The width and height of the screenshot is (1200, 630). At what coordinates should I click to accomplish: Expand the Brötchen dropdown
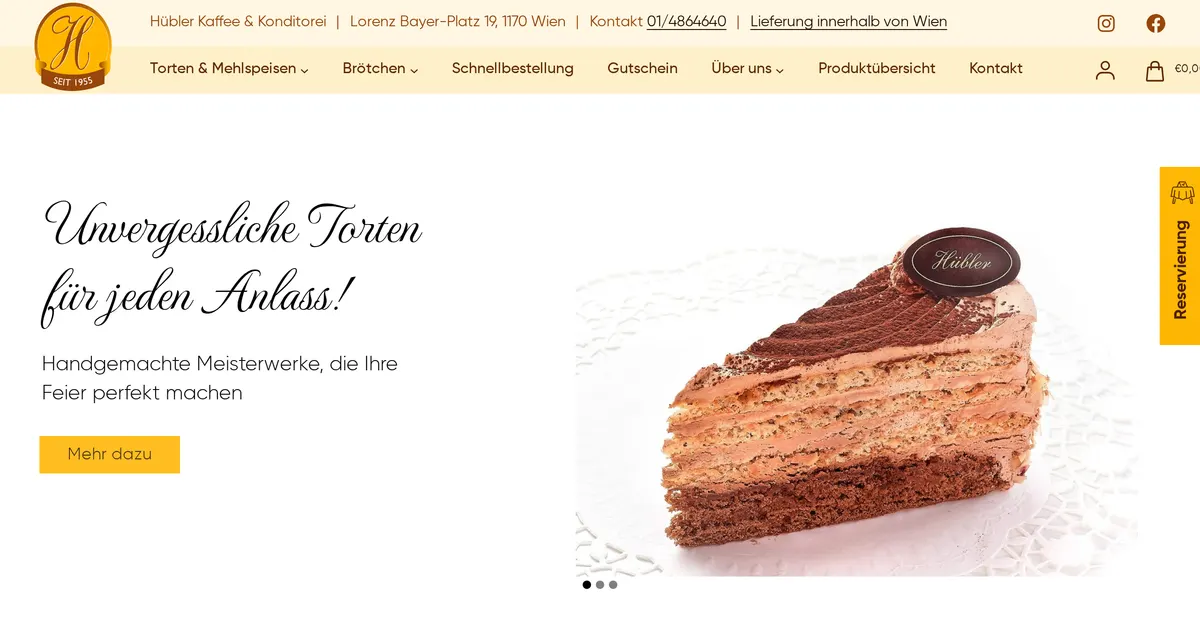tap(380, 68)
